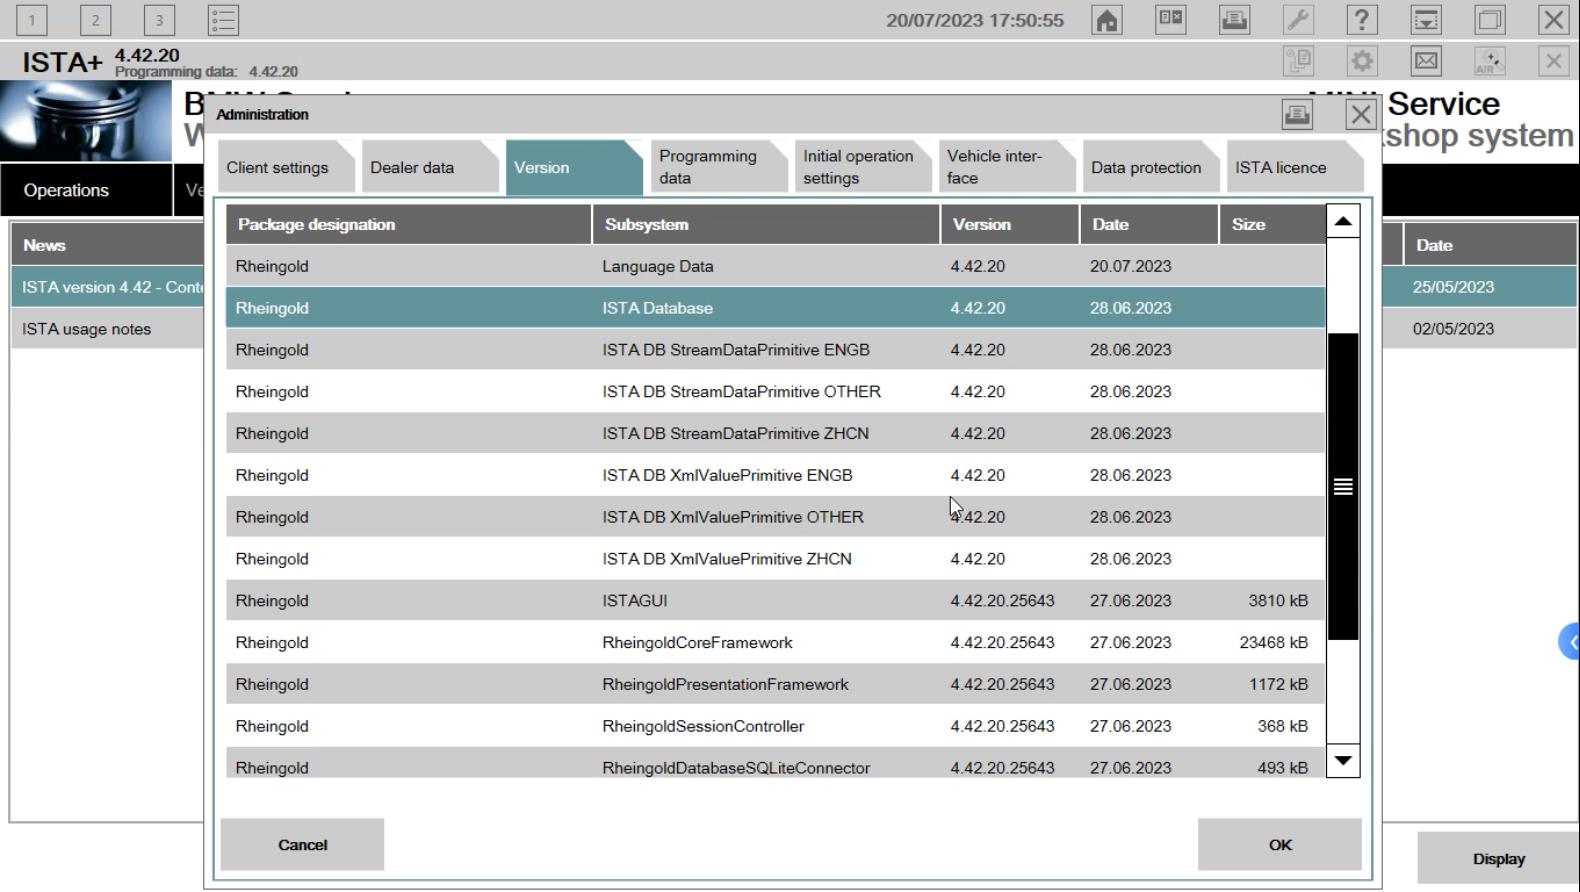Image resolution: width=1580 pixels, height=892 pixels.
Task: Select ISTA DB StreamDataPrimitive ZHCN row
Action: point(775,434)
